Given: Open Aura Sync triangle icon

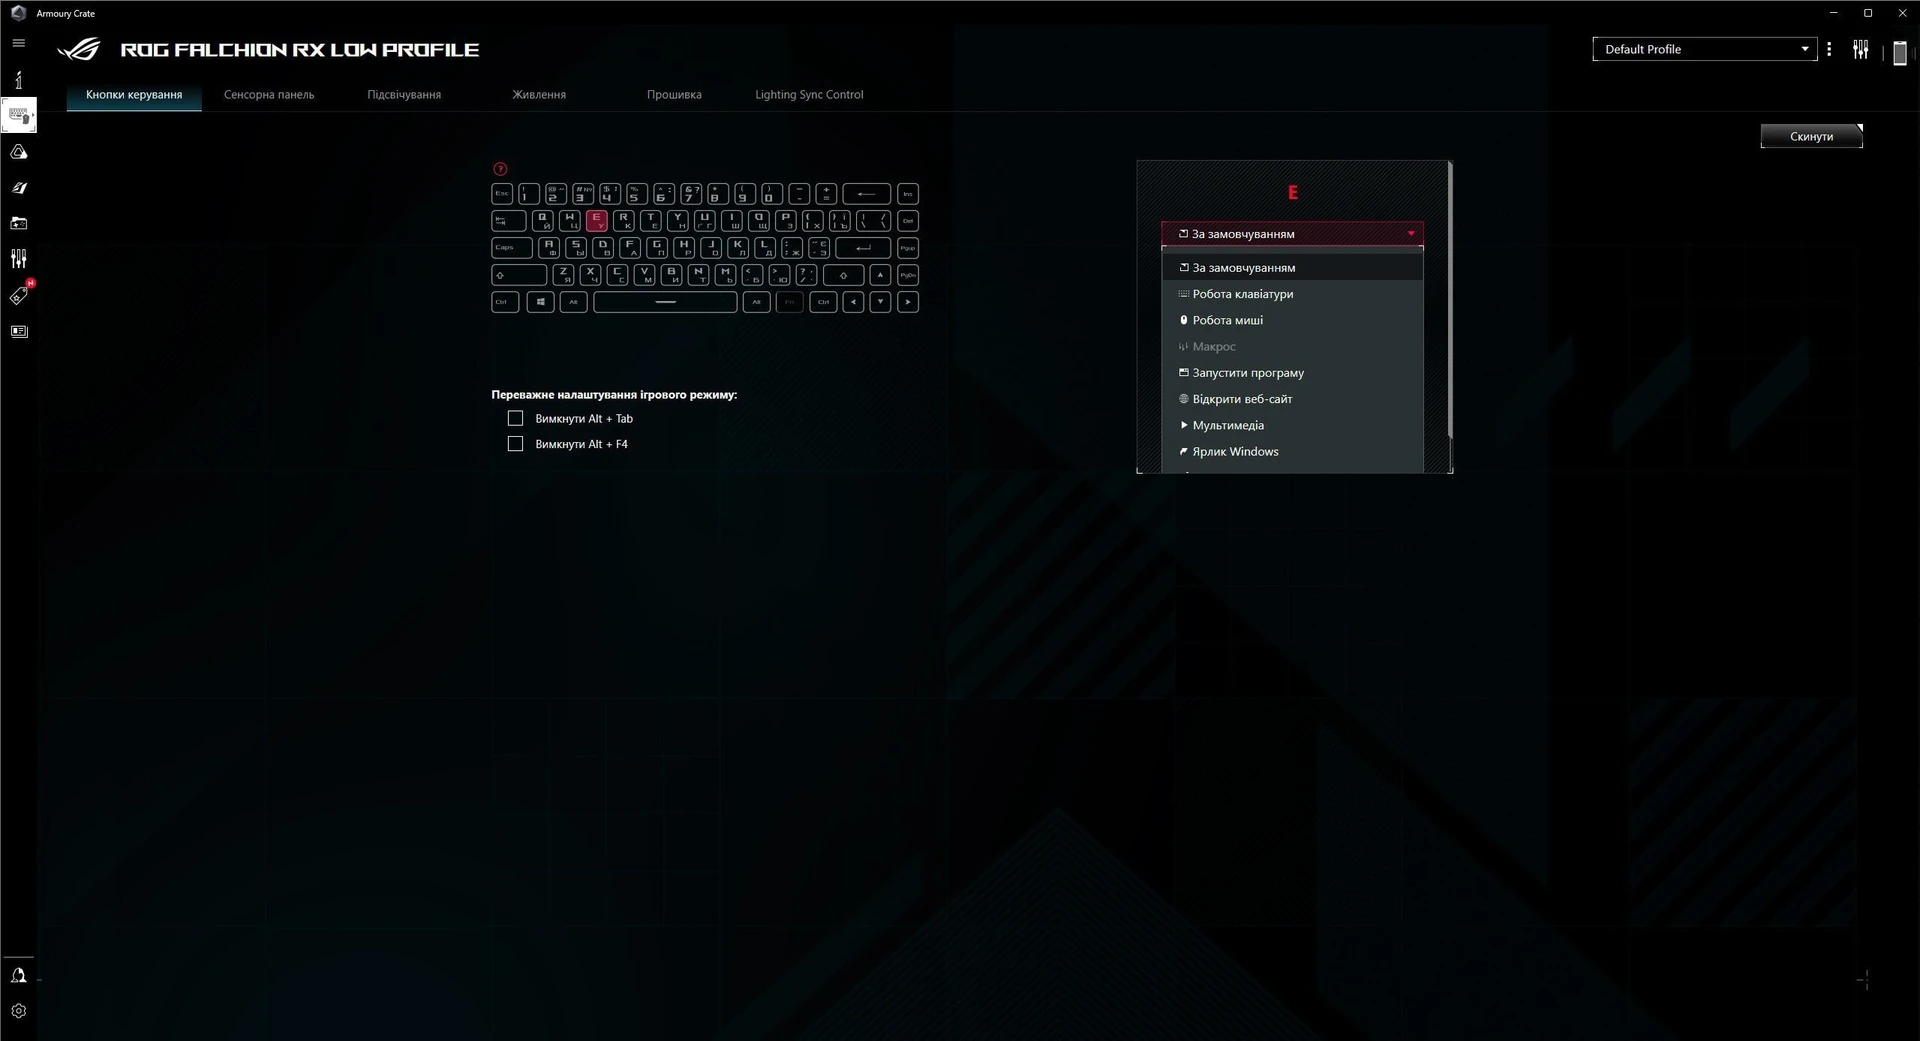Looking at the screenshot, I should pos(18,152).
